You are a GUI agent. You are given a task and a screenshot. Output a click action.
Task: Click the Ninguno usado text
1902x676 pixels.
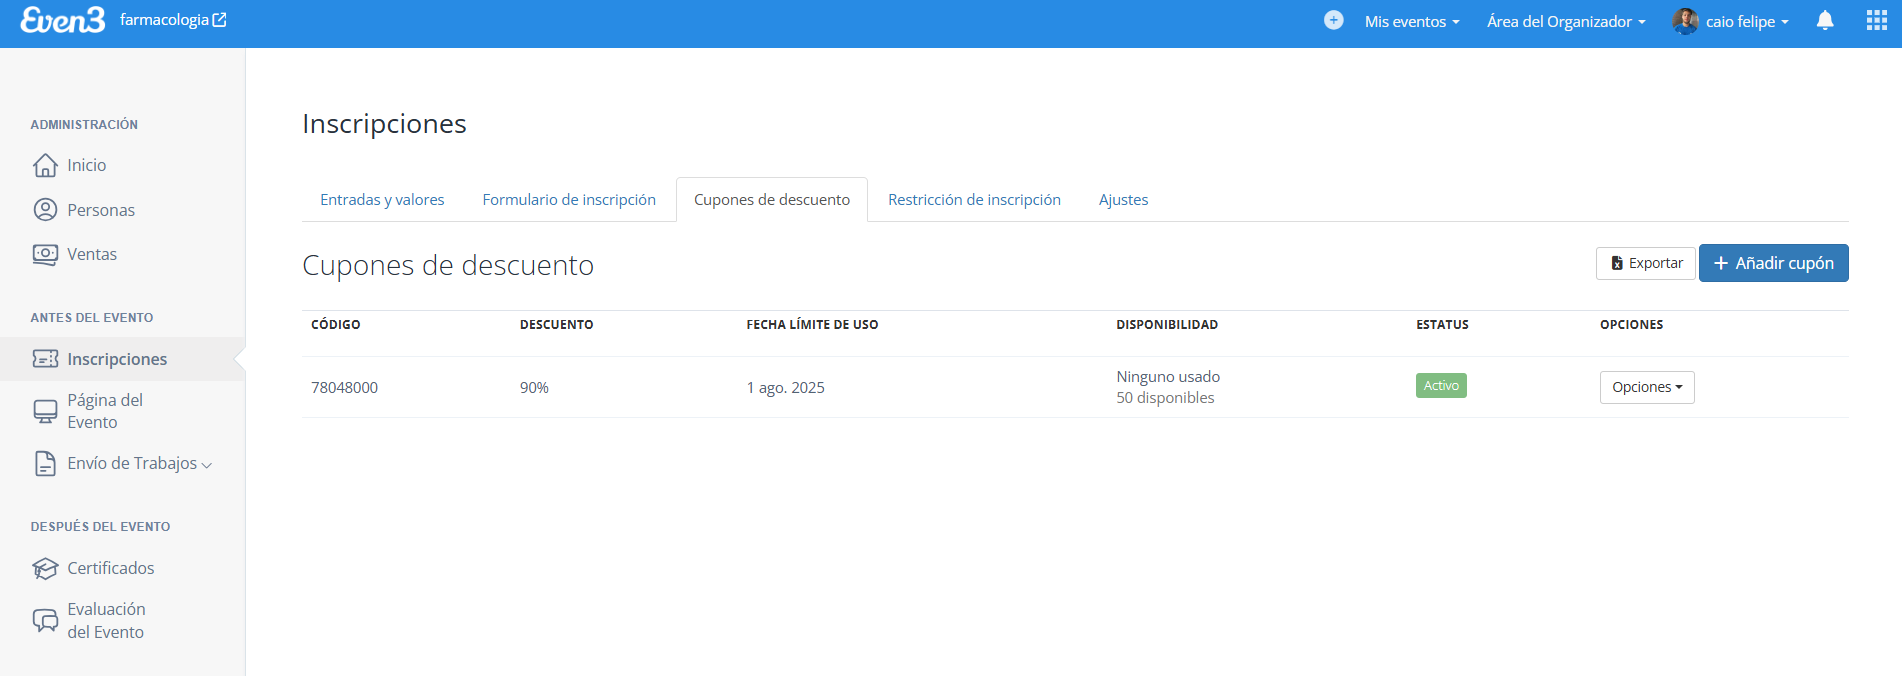tap(1168, 376)
